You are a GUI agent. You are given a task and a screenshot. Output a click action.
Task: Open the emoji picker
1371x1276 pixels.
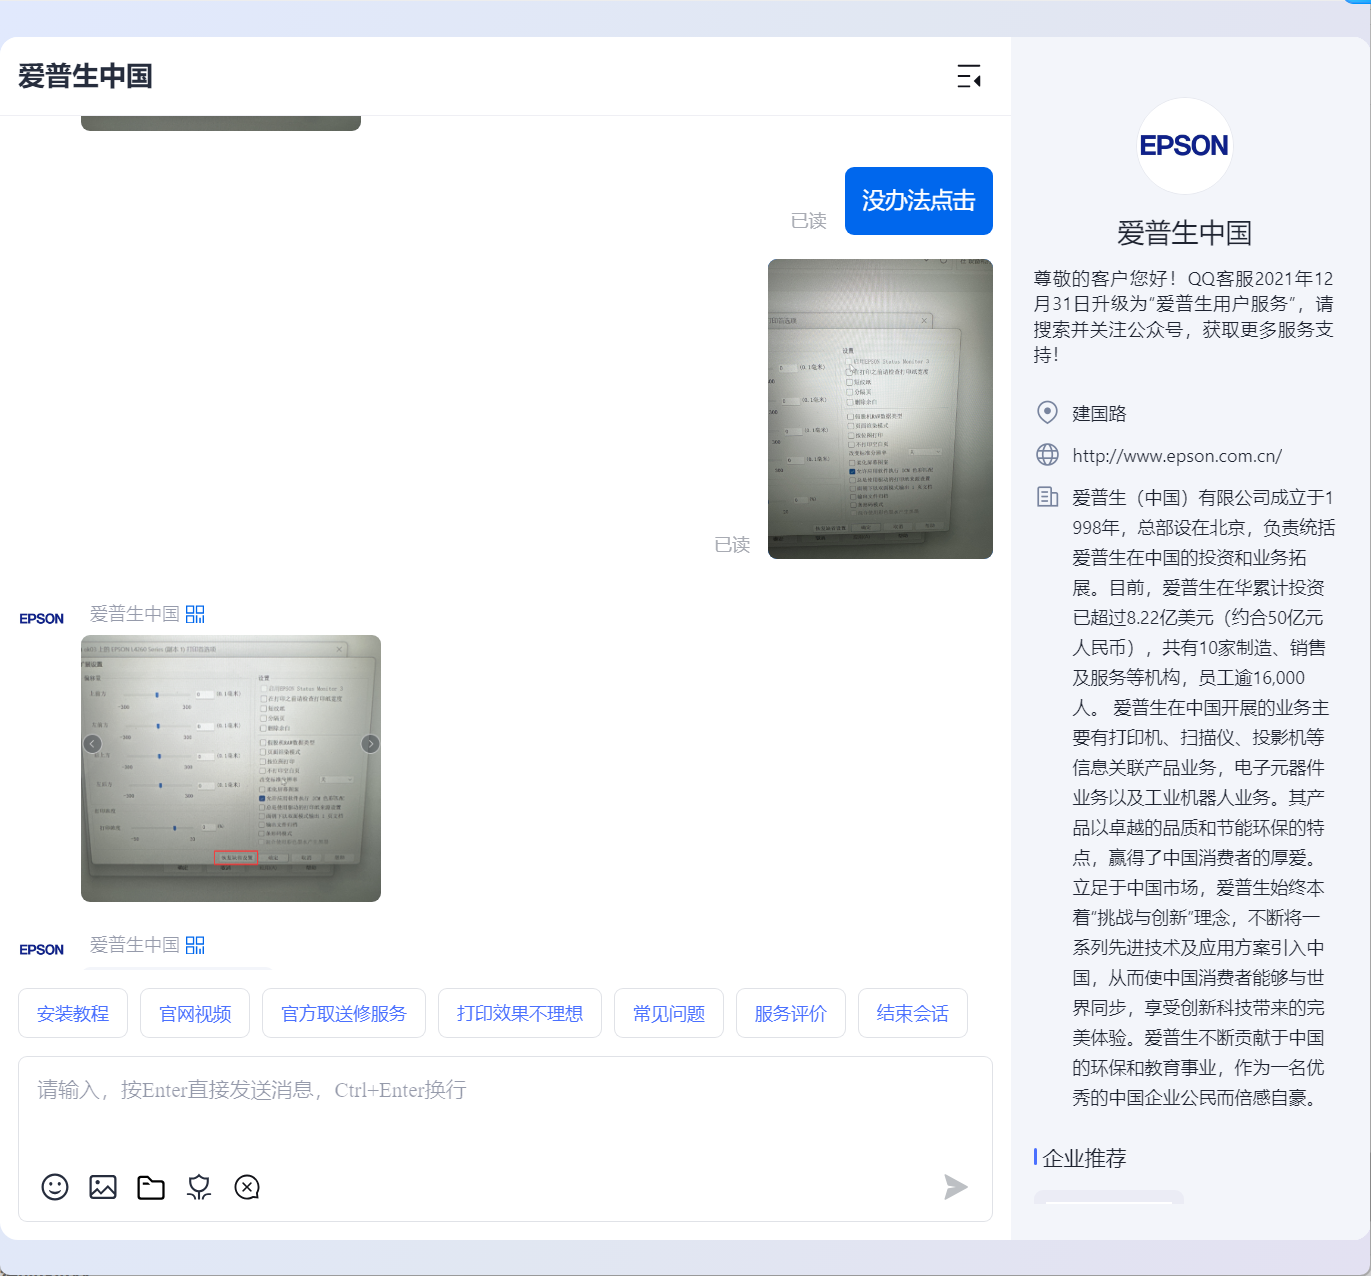[55, 1187]
